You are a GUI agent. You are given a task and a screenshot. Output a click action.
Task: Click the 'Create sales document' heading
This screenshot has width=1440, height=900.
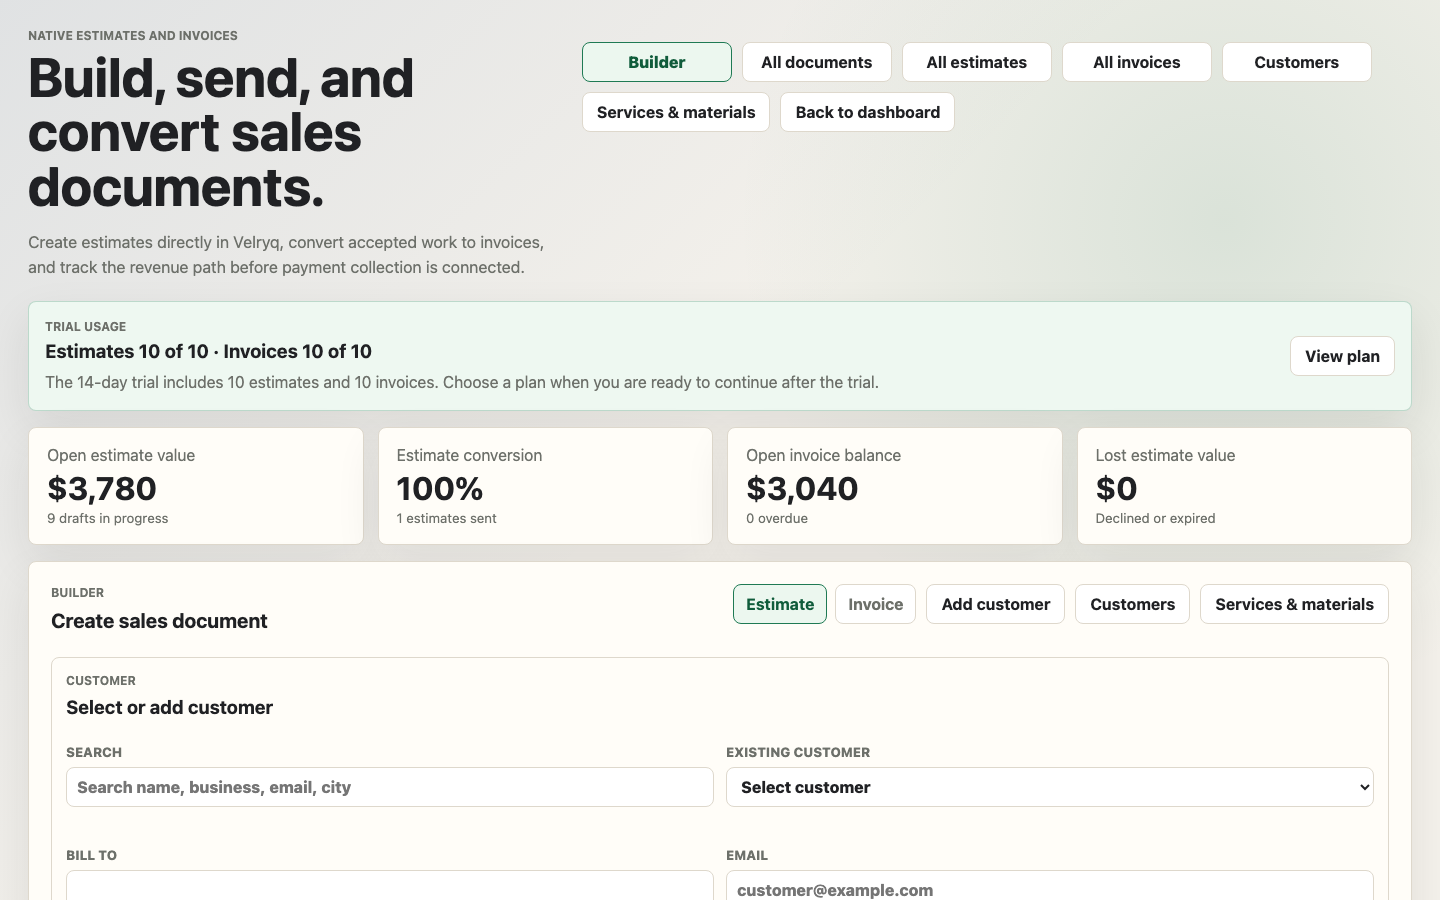[x=159, y=621]
